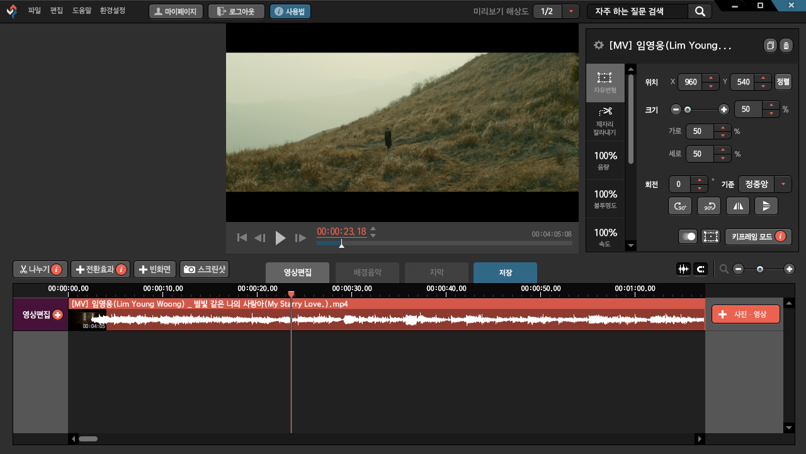Decrease size with the minus icon
806x454 pixels.
[675, 110]
